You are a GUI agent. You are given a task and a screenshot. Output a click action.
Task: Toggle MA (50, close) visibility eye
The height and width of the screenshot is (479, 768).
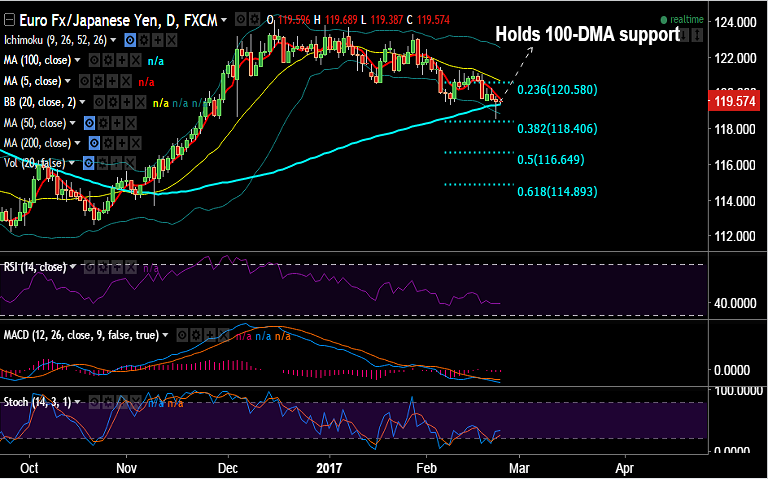89,122
